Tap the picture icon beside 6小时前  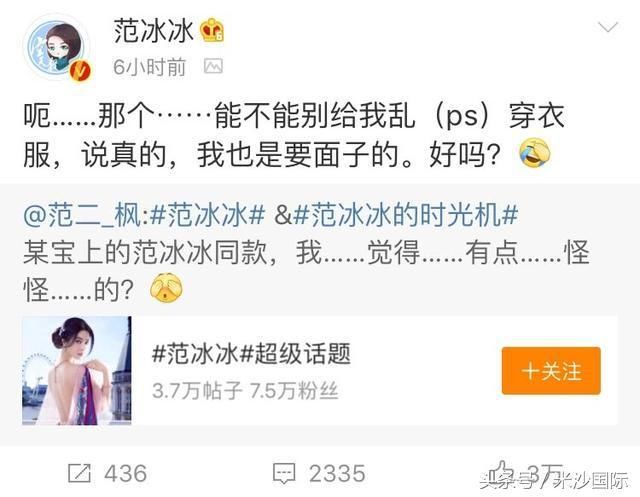click(213, 66)
